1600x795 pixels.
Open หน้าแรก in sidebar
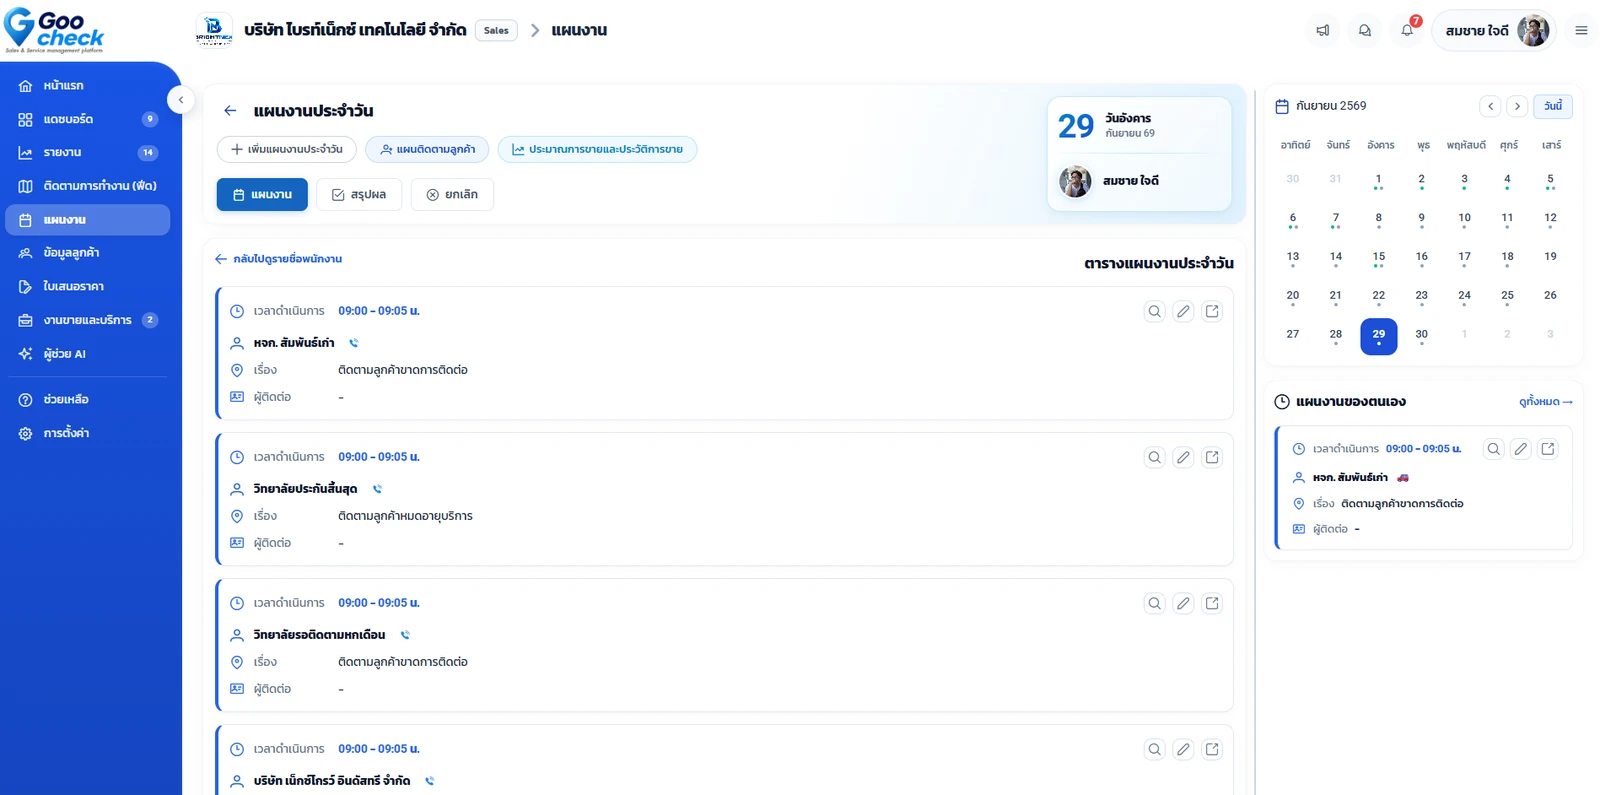(x=88, y=86)
